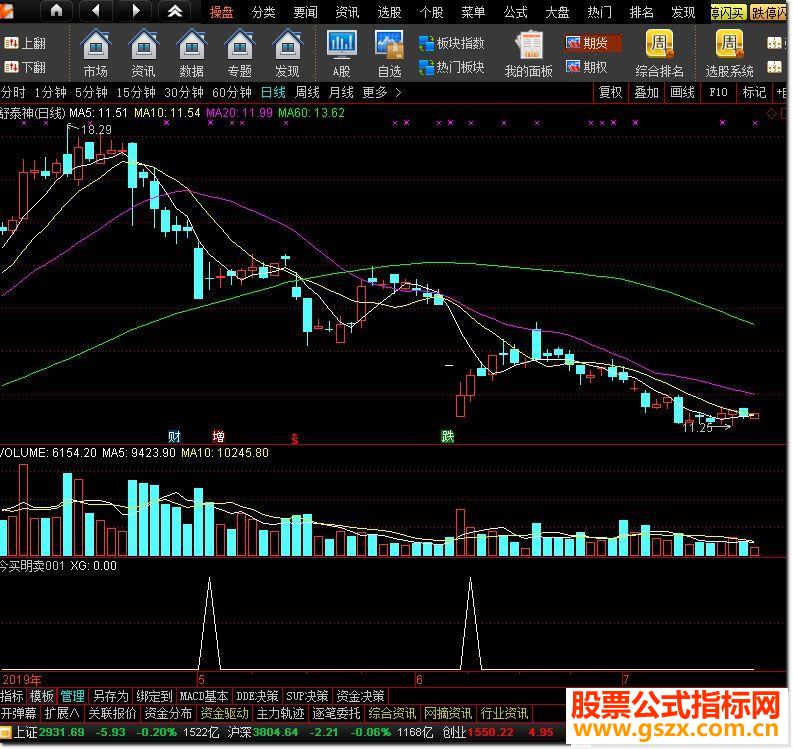This screenshot has height=749, width=793.
Task: Open the 市场 house icon
Action: [x=96, y=53]
